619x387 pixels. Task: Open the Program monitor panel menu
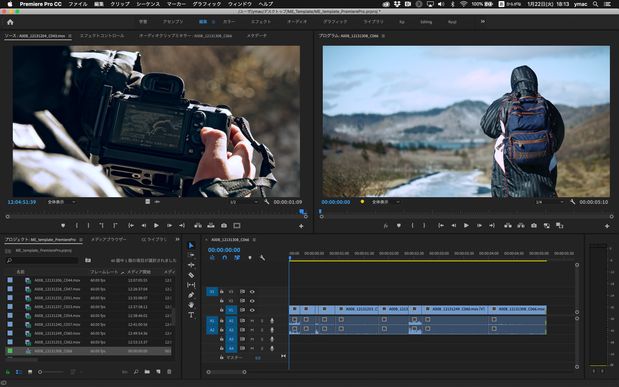pos(383,36)
